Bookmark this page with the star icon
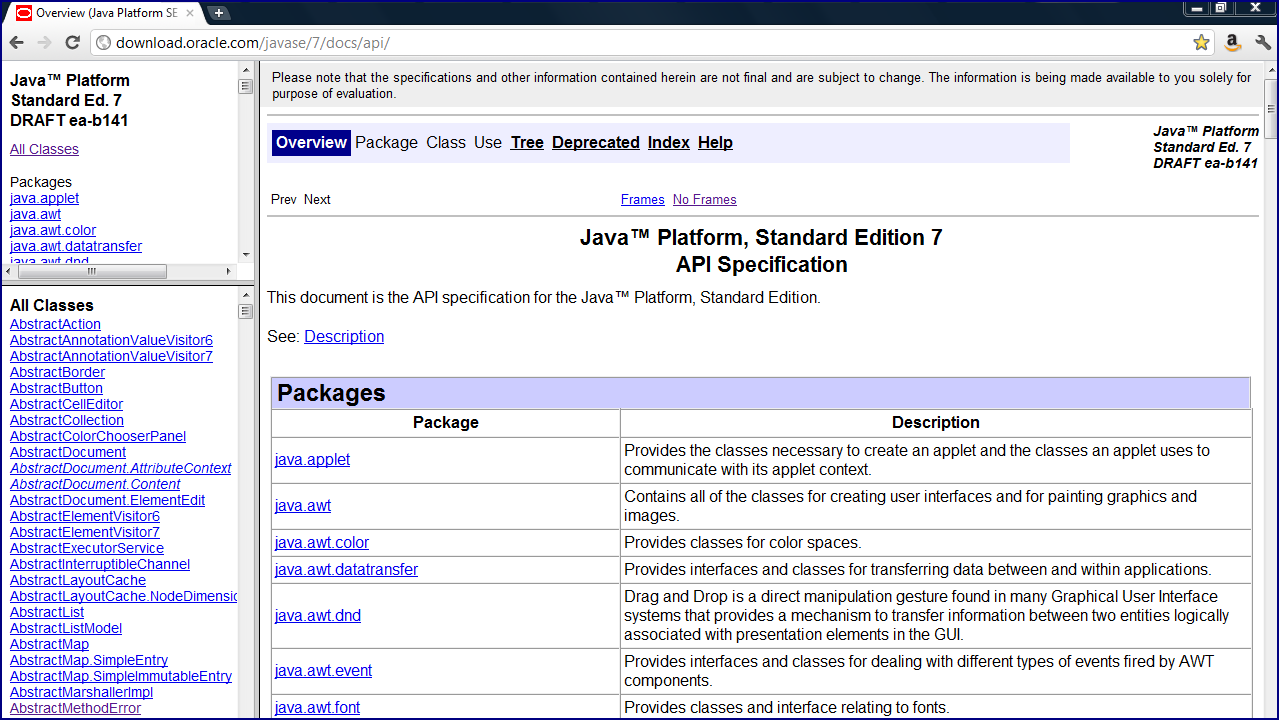 [x=1201, y=43]
